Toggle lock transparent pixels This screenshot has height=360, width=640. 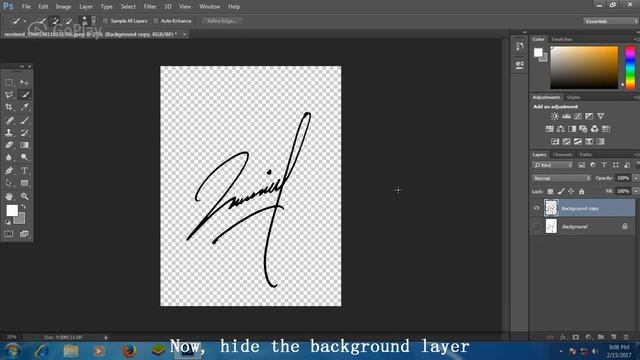pyautogui.click(x=550, y=191)
